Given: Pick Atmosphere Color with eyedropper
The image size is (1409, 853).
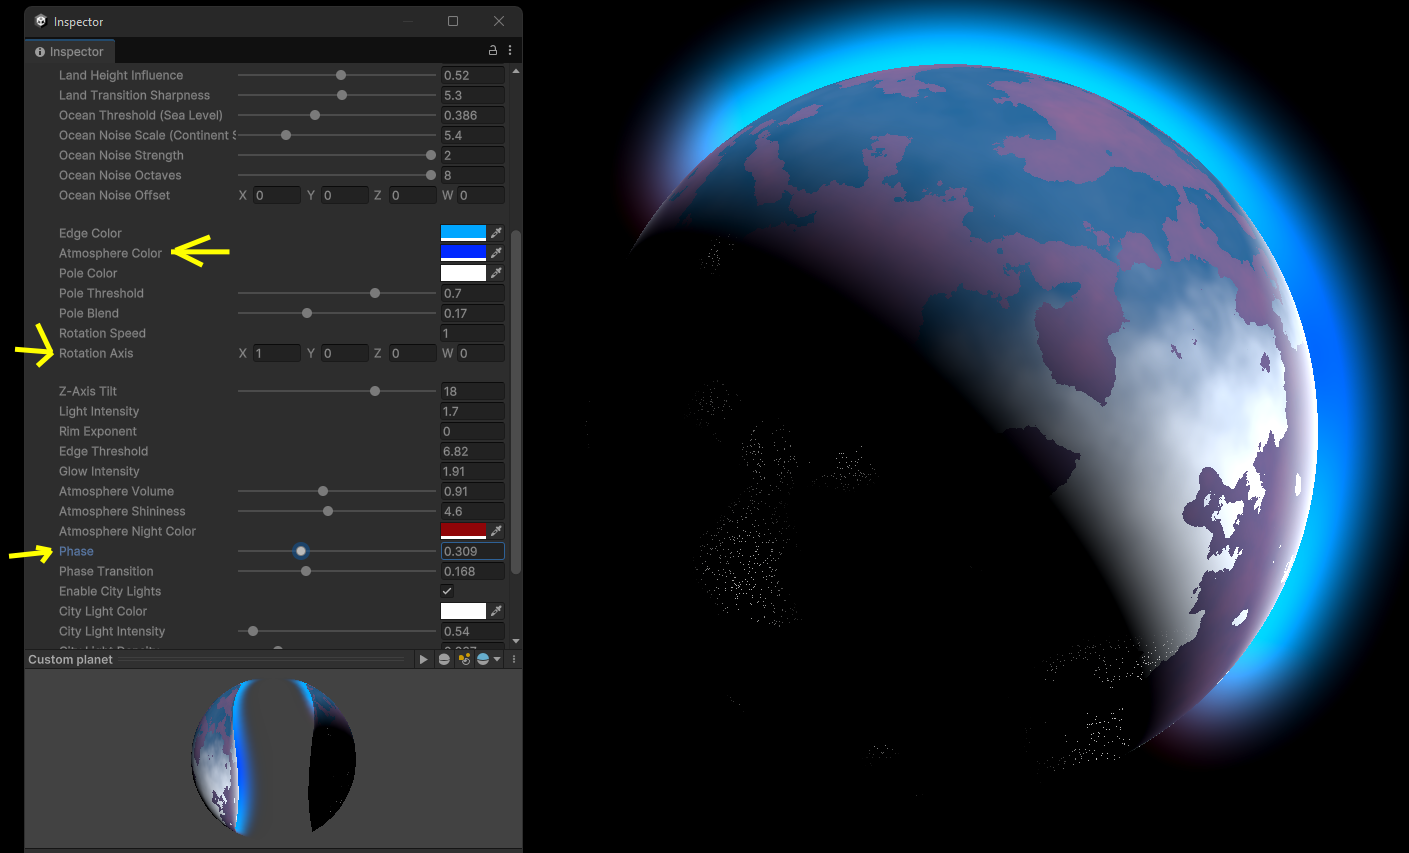Looking at the screenshot, I should [x=496, y=253].
